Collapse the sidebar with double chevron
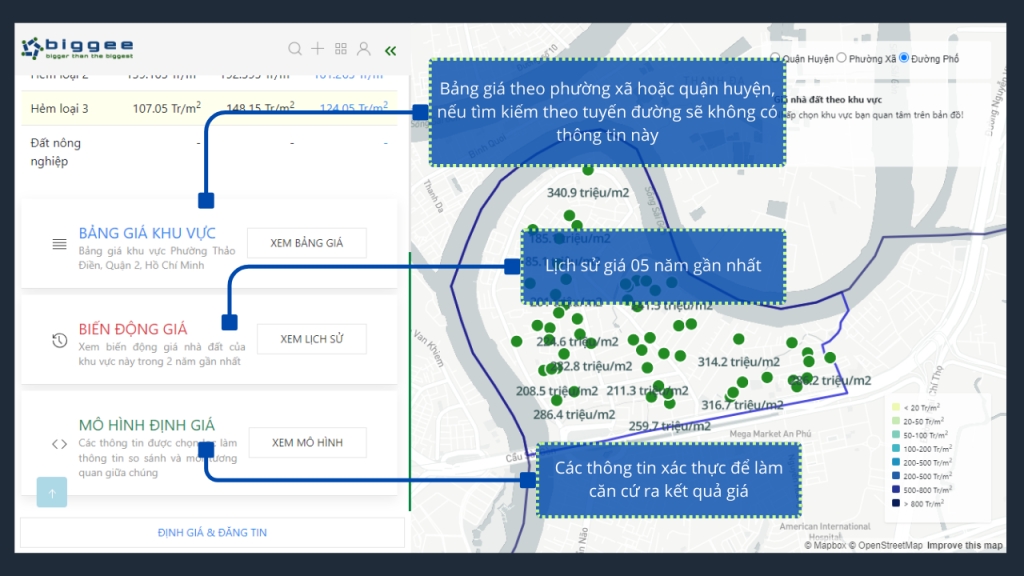Screen dimensions: 1024x576 pos(390,50)
